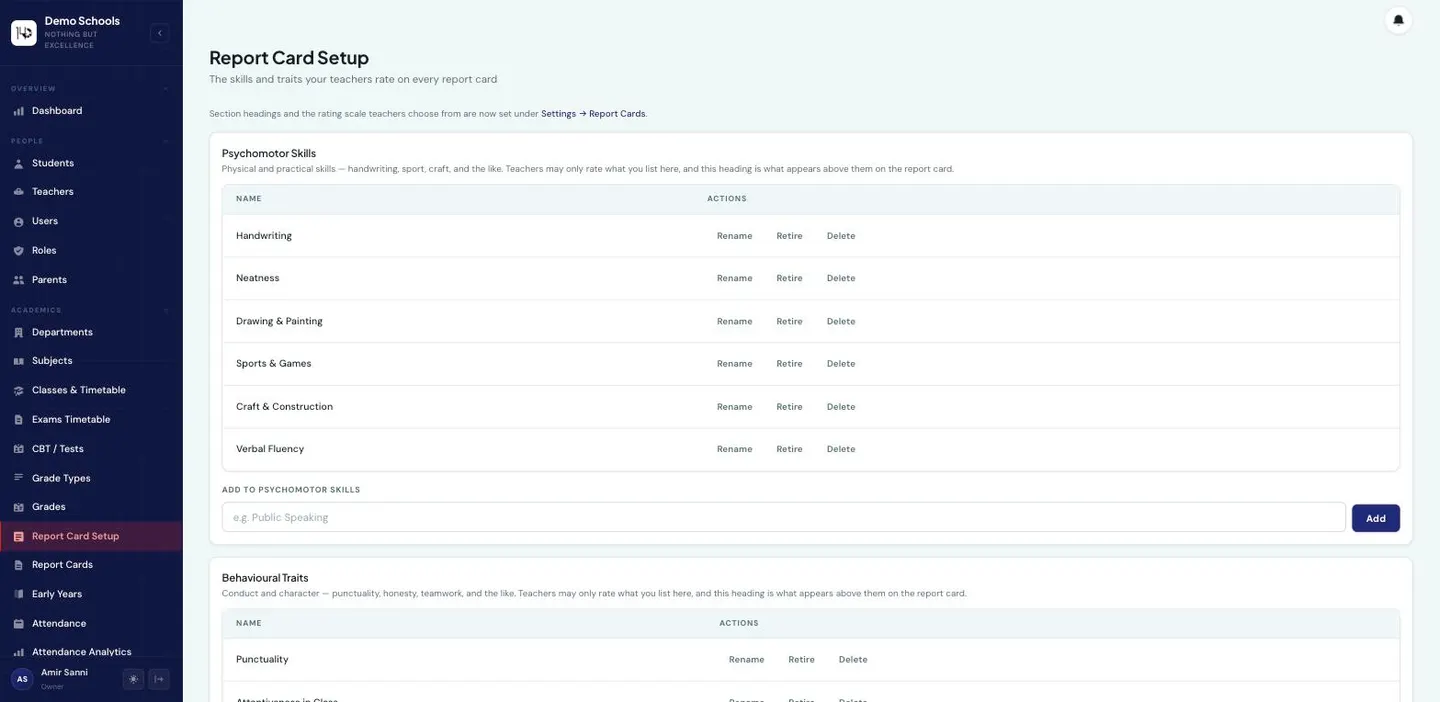This screenshot has width=1440, height=702.
Task: Follow the Settings → Report Cards link
Action: pyautogui.click(x=593, y=114)
